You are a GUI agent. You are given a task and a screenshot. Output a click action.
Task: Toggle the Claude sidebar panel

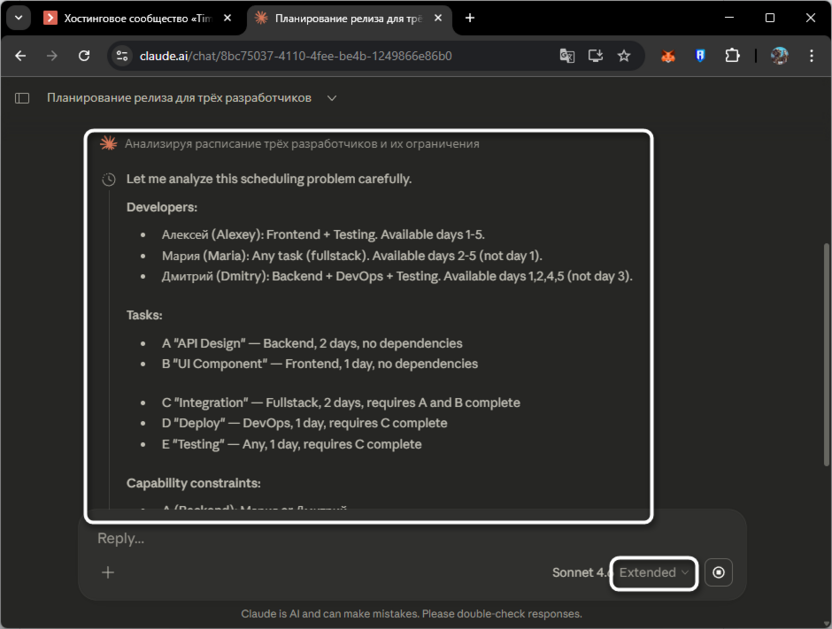coord(22,98)
